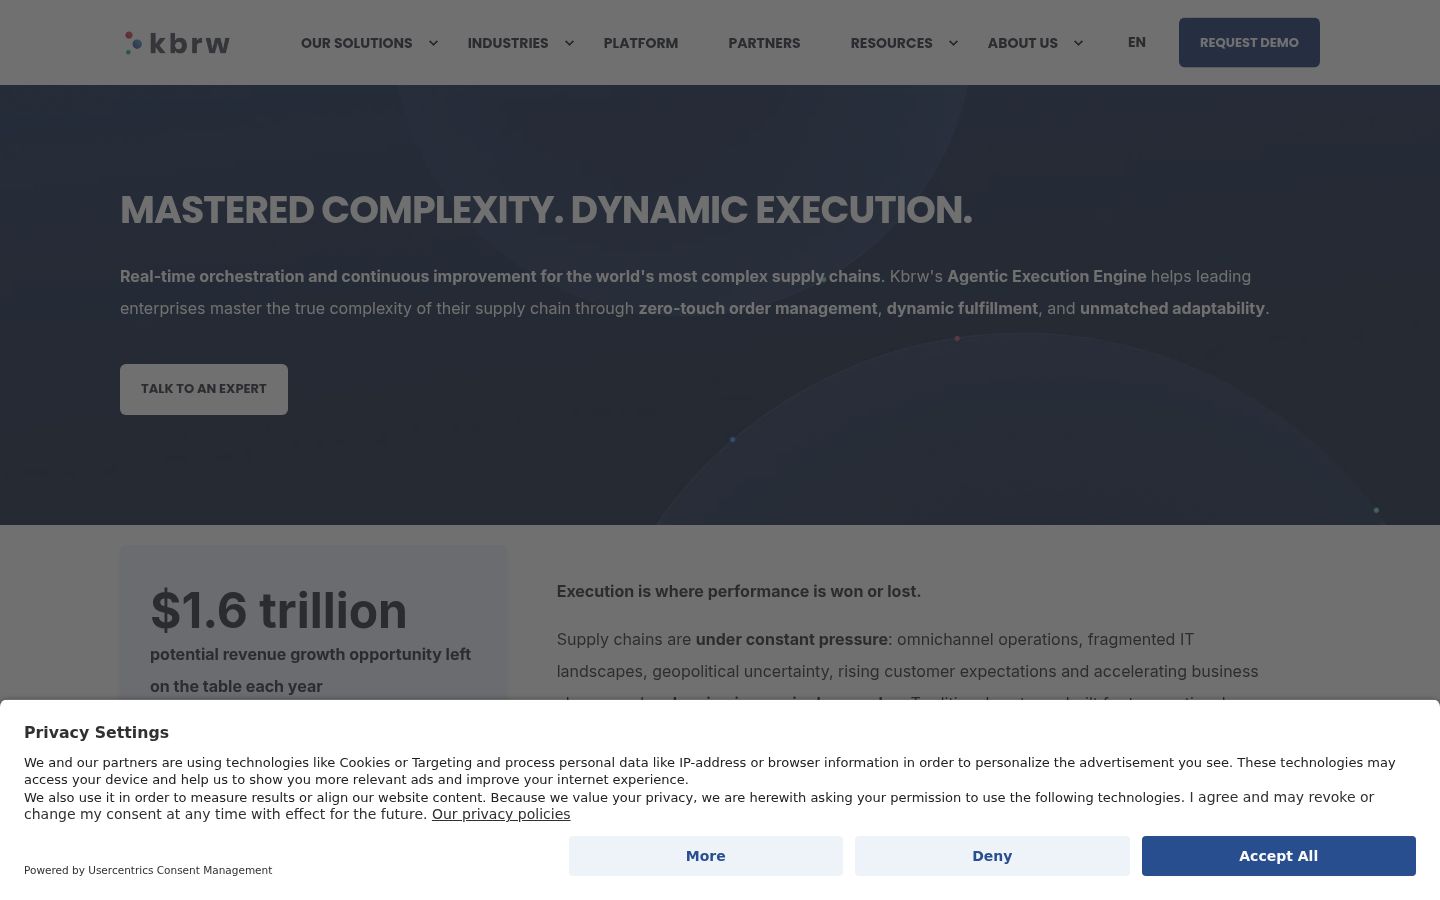Open the EN language selector
The height and width of the screenshot is (900, 1440).
pos(1137,42)
